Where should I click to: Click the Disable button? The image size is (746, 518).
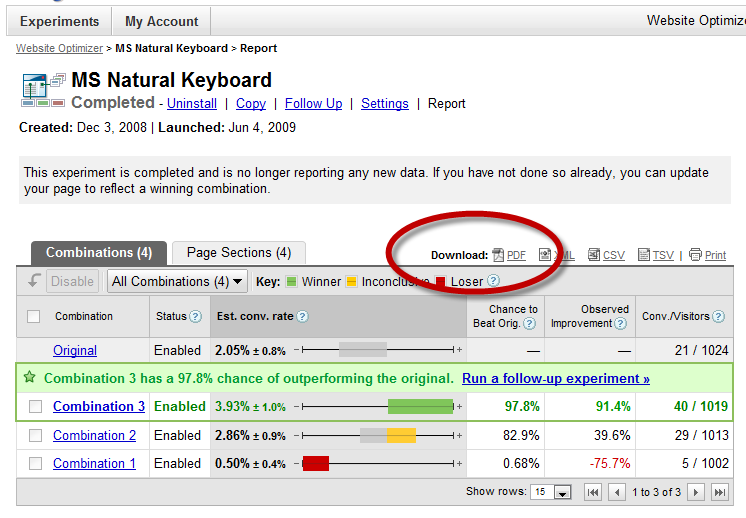click(72, 281)
